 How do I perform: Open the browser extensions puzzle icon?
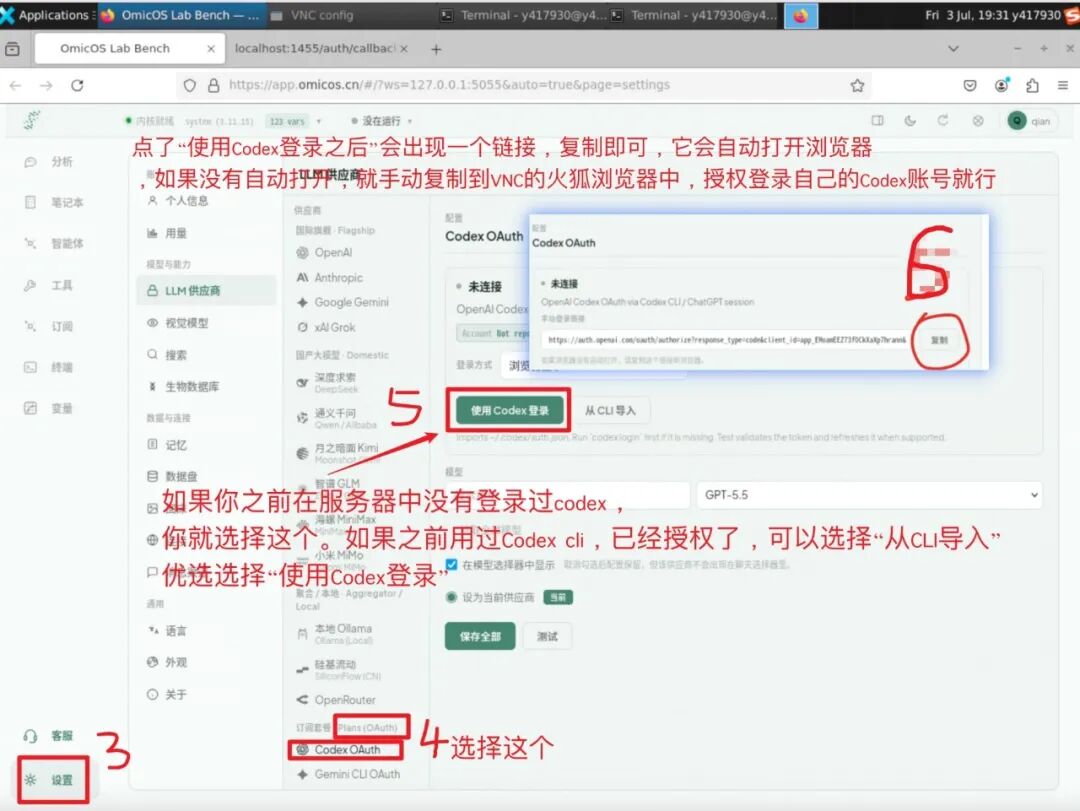(x=1032, y=85)
